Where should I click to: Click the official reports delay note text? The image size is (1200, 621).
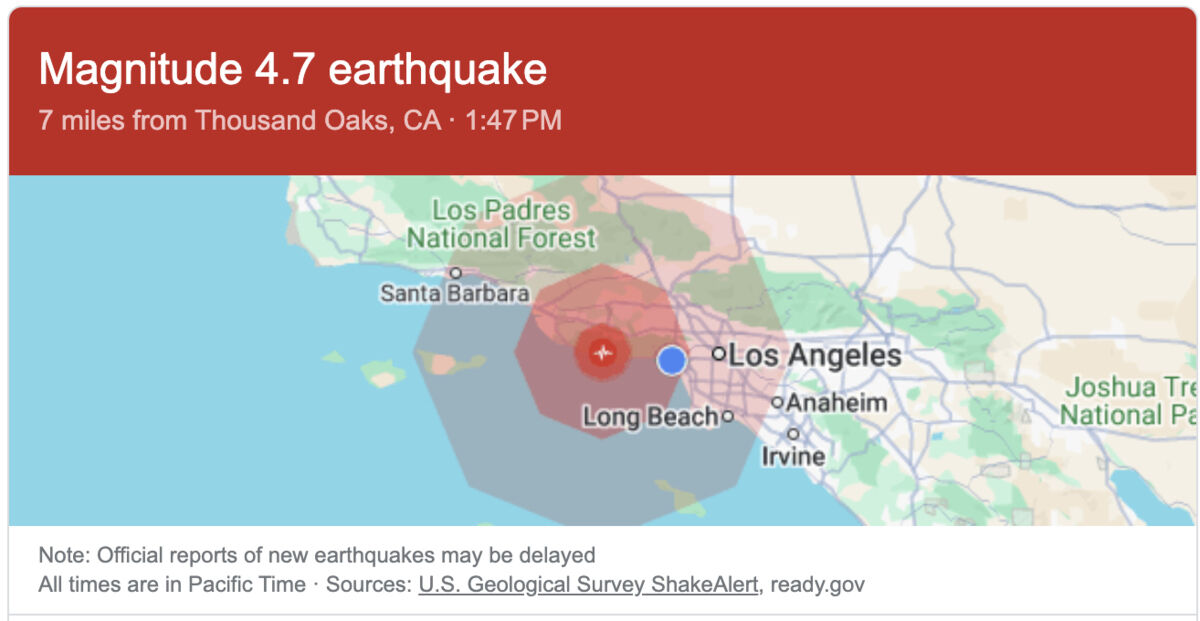tap(317, 555)
